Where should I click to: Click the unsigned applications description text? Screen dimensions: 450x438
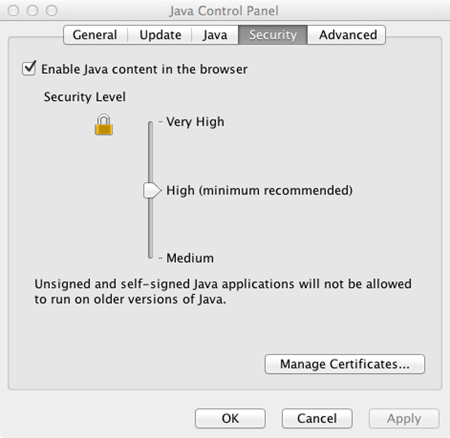(223, 291)
